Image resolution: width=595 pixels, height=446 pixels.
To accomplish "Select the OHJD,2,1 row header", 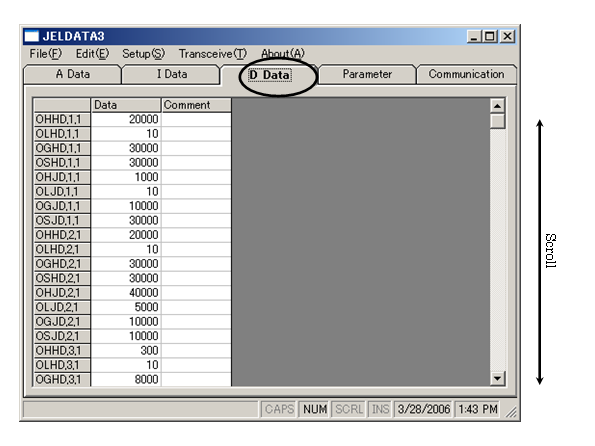I will pyautogui.click(x=62, y=293).
